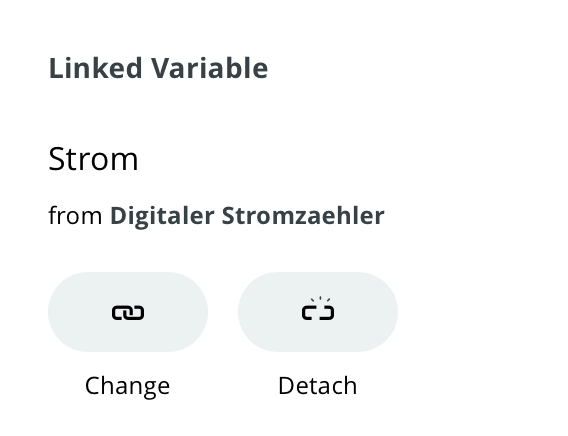Open the Digitaler Stromzaehler device link
Screen dimensions: 568x436
247,216
